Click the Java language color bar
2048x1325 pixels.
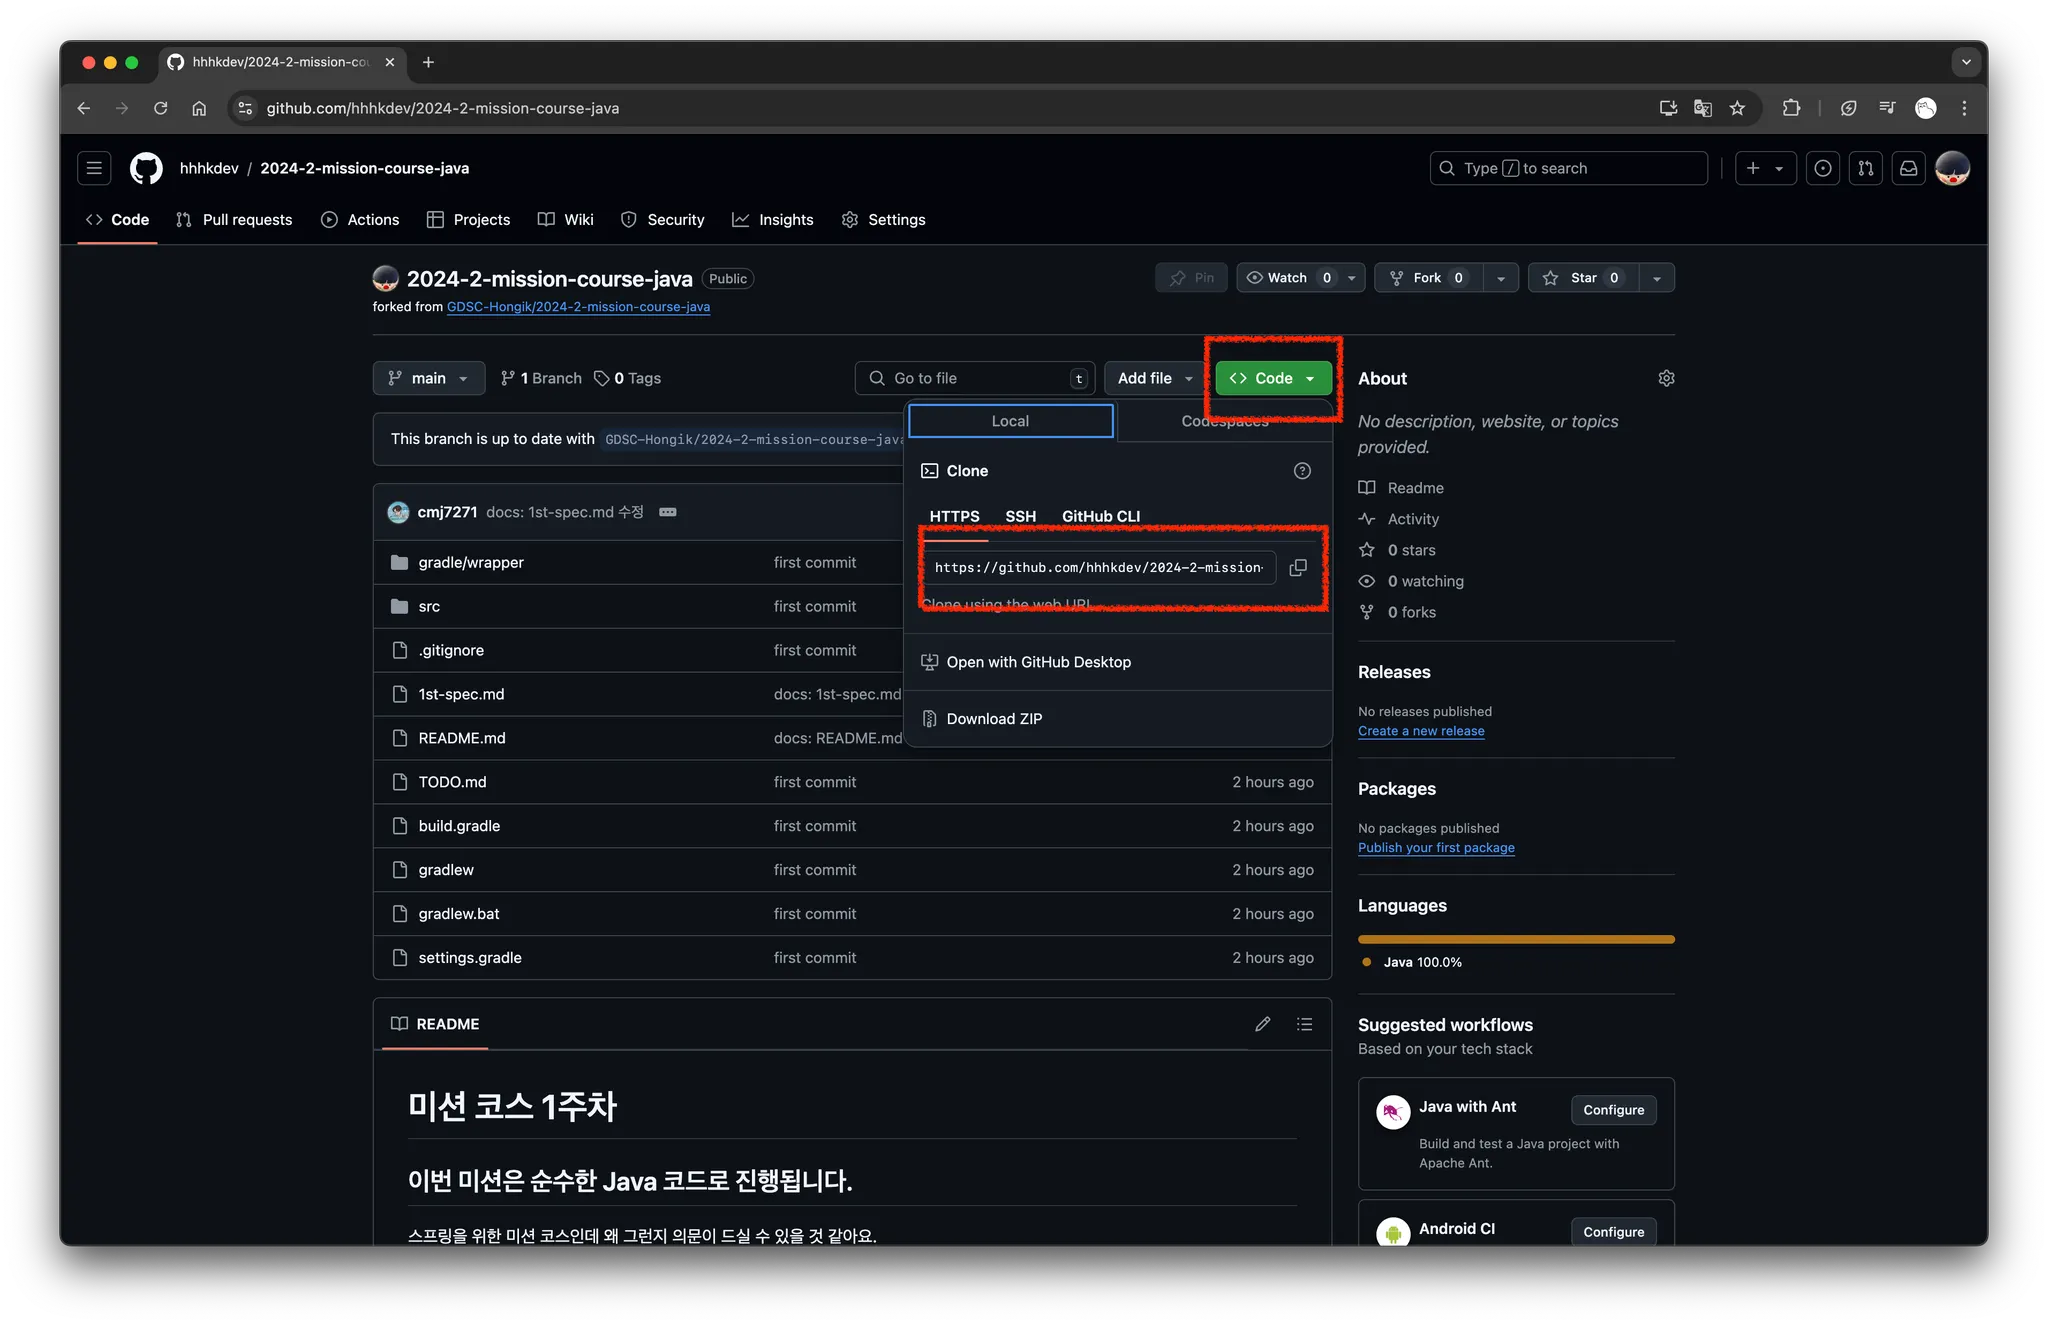[x=1516, y=939]
